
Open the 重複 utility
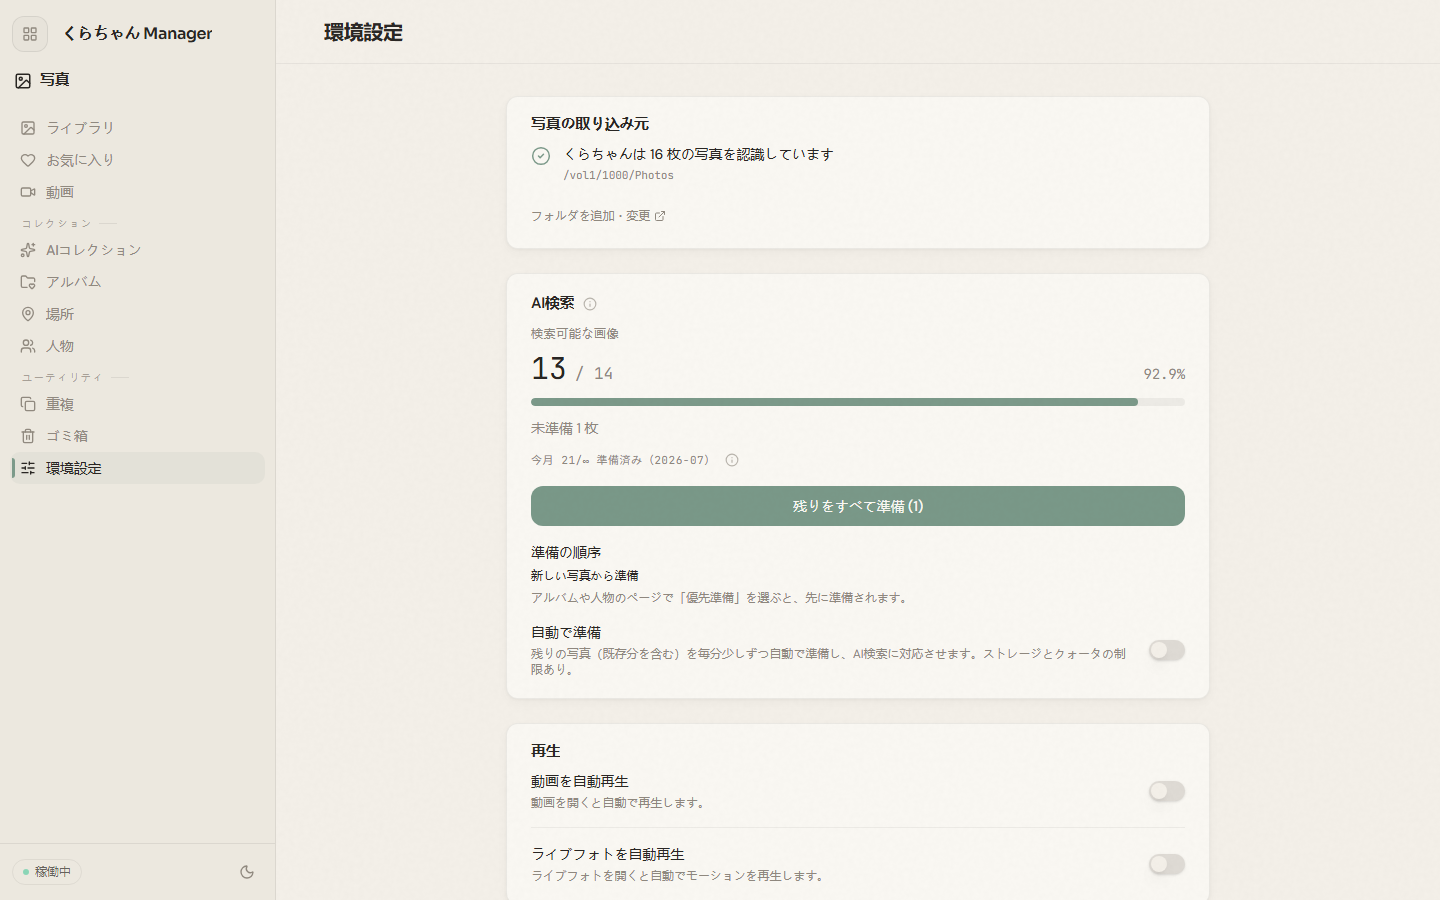pyautogui.click(x=138, y=404)
